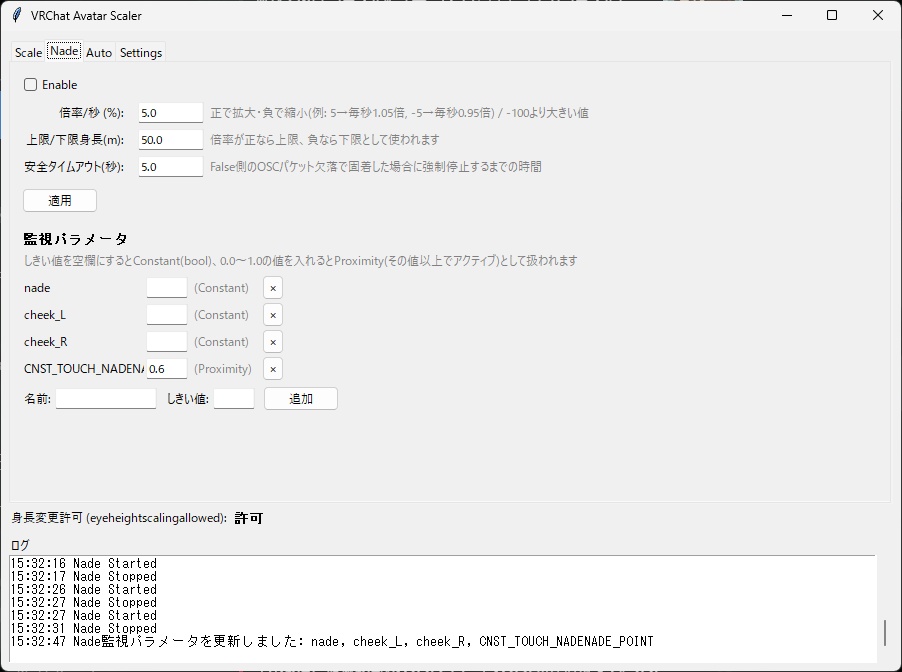Focus the 安全タイムアウト(秒) input field
The image size is (902, 672).
coord(171,167)
